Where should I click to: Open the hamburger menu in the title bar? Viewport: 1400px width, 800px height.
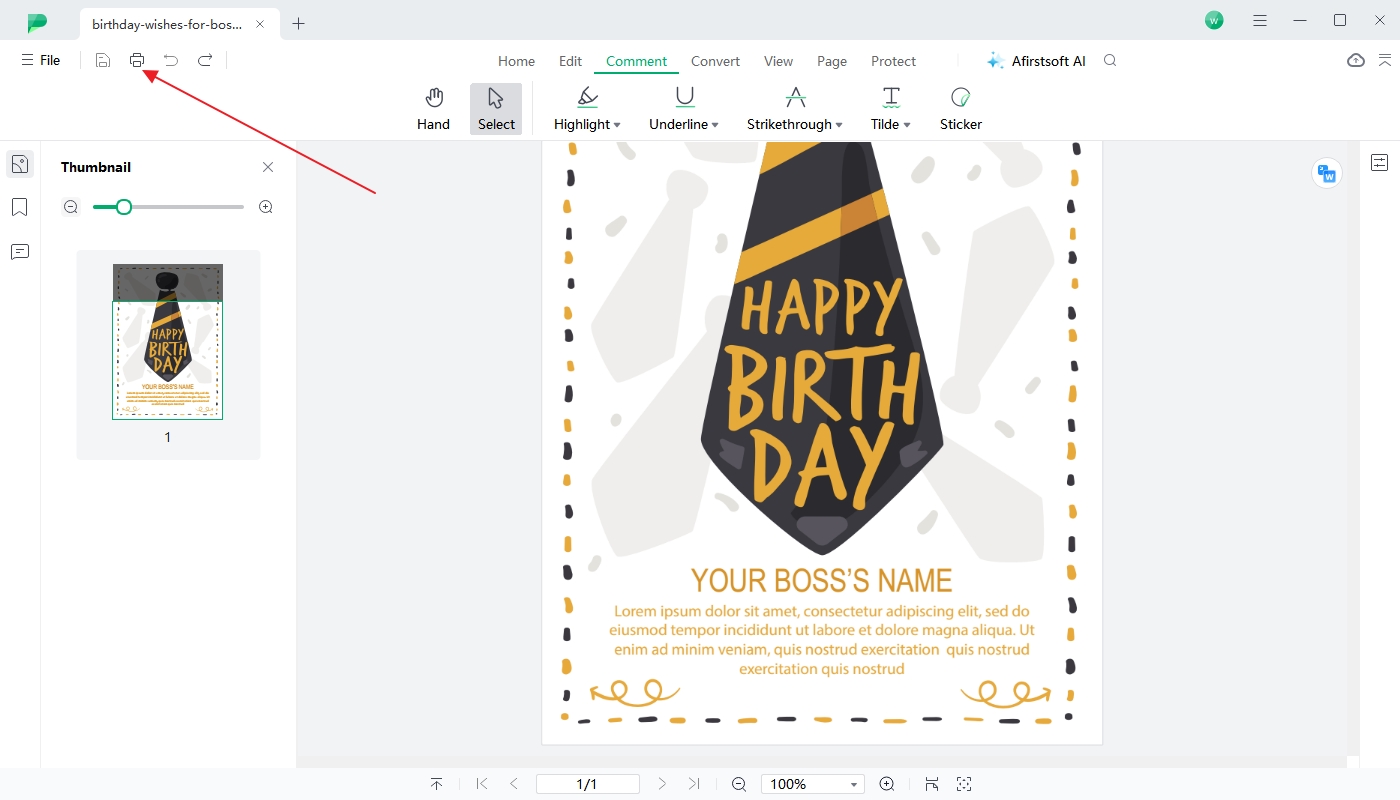[x=1260, y=20]
